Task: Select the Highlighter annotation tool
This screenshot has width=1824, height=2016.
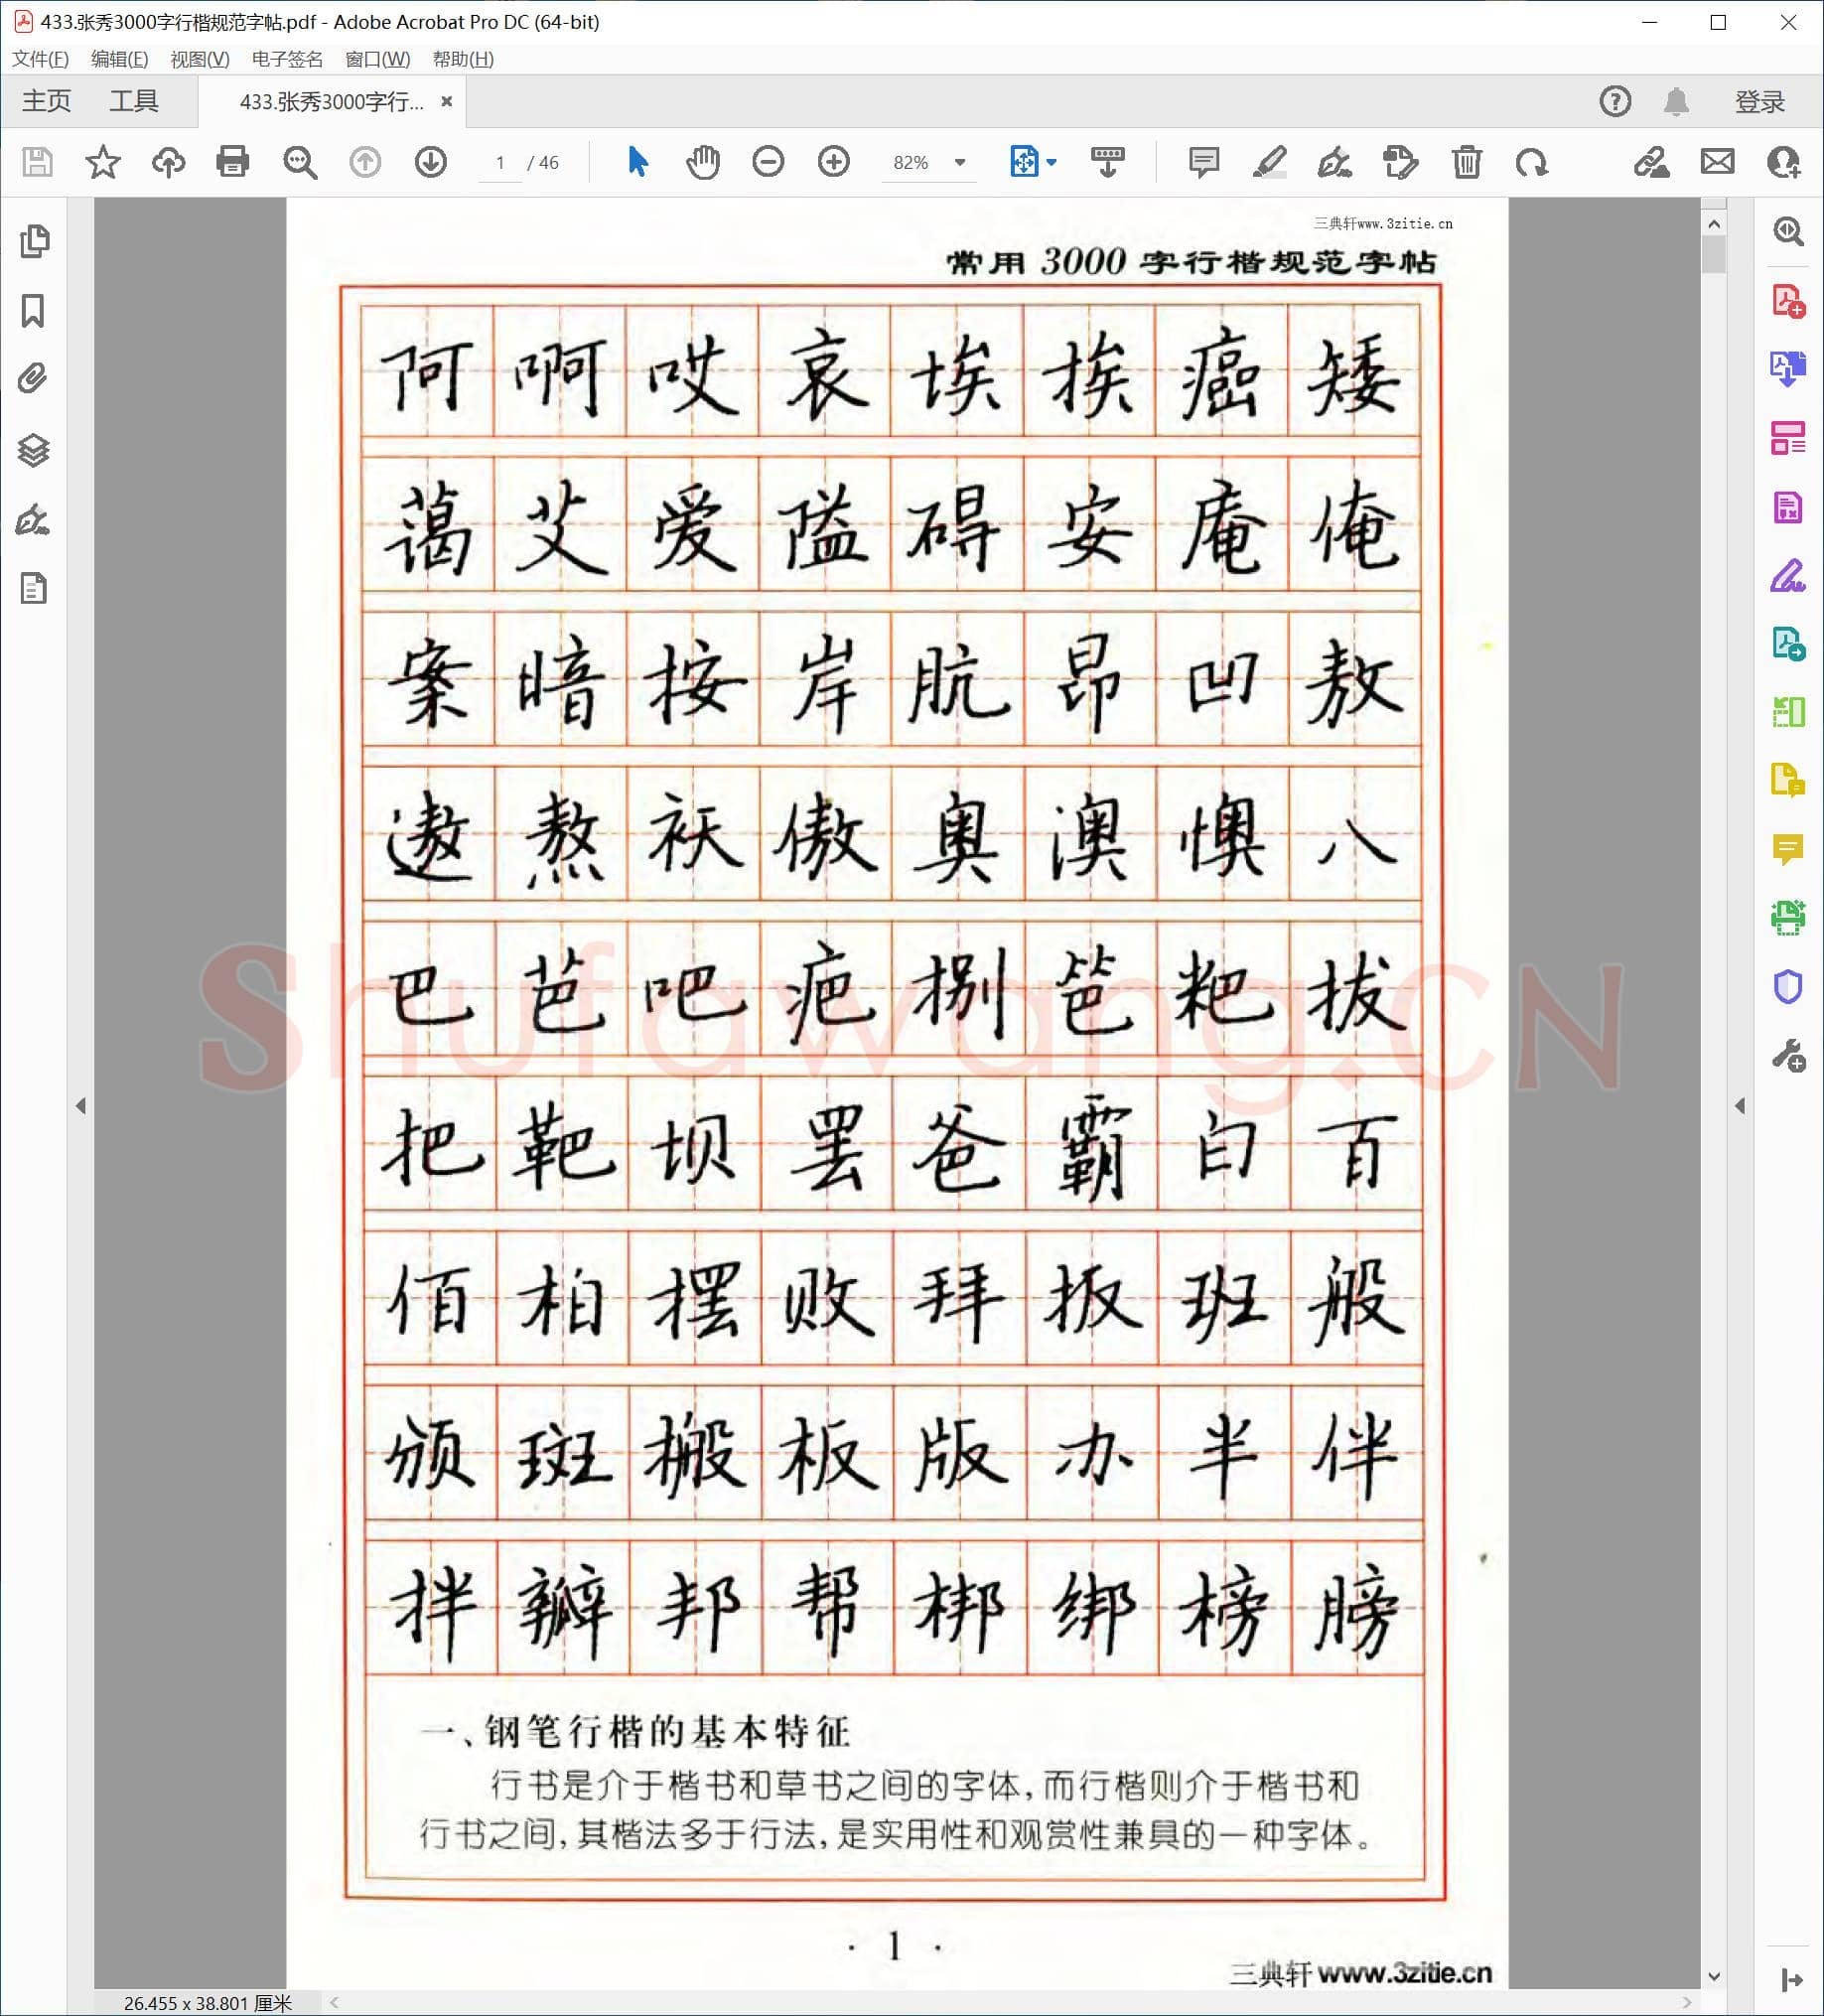Action: 1268,162
